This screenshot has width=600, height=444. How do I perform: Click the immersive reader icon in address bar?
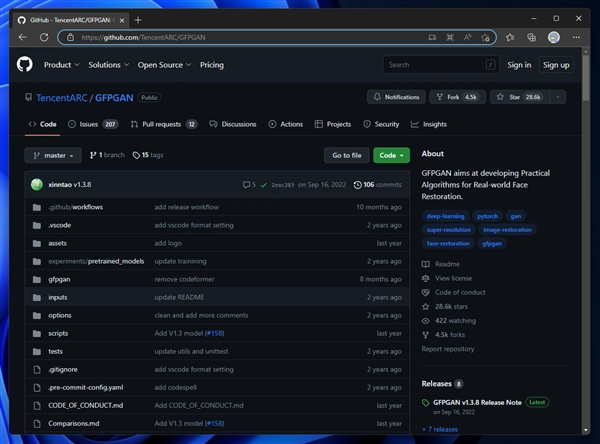(x=450, y=37)
